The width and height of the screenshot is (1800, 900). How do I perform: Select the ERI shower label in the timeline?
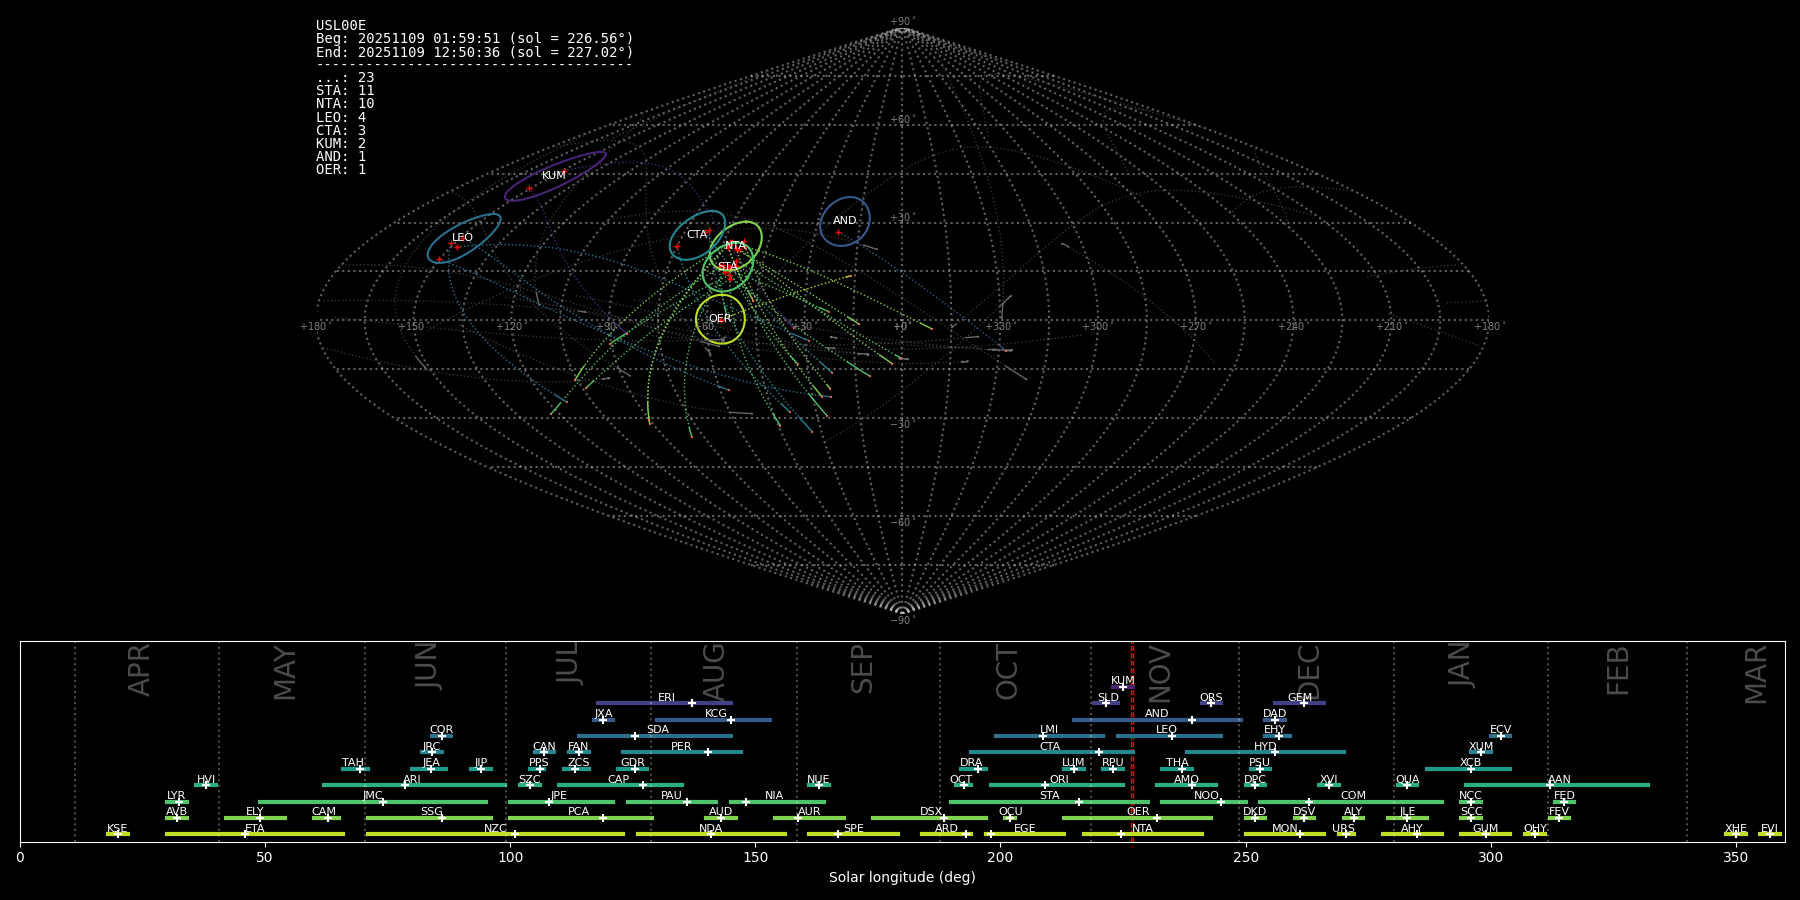coord(666,698)
